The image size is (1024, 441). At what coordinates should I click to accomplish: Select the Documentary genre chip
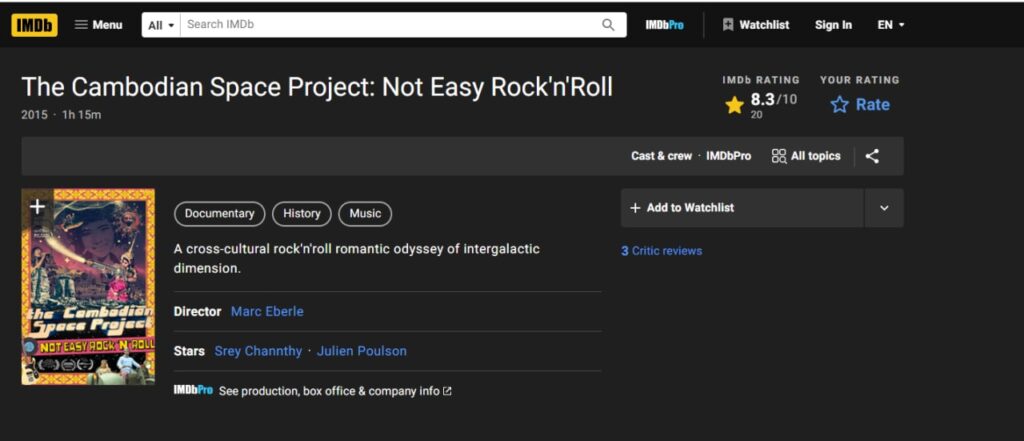[x=219, y=214]
